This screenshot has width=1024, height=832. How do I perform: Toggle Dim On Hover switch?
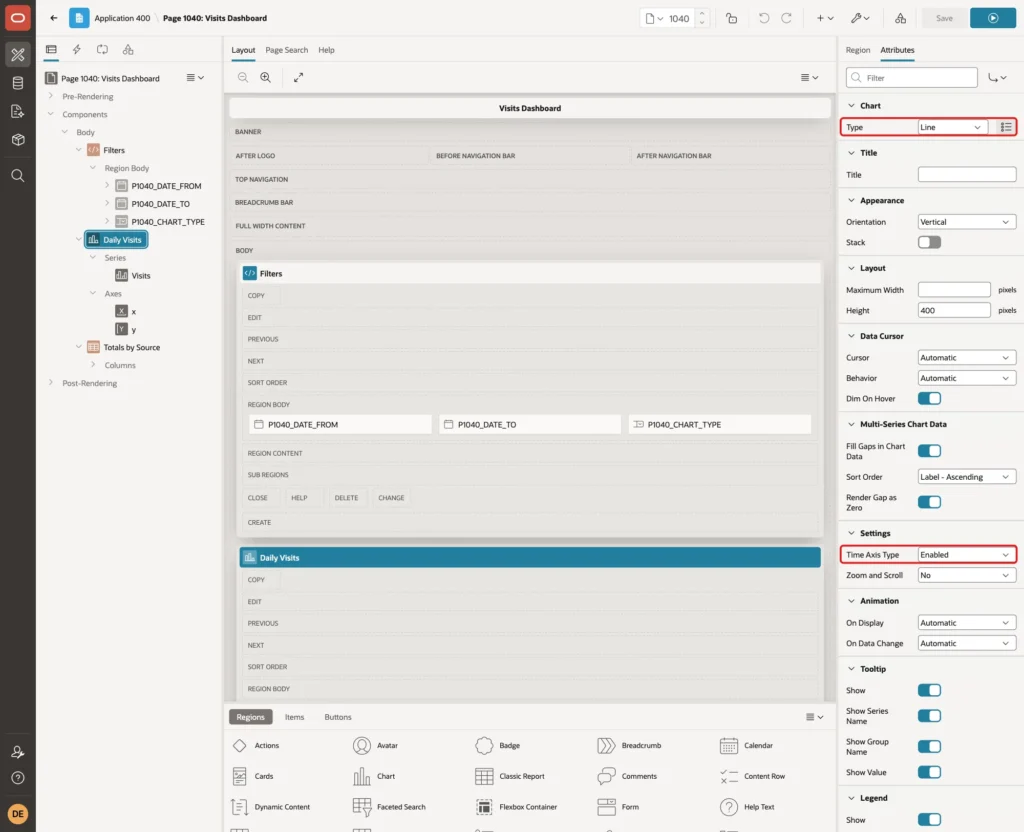[x=929, y=398]
